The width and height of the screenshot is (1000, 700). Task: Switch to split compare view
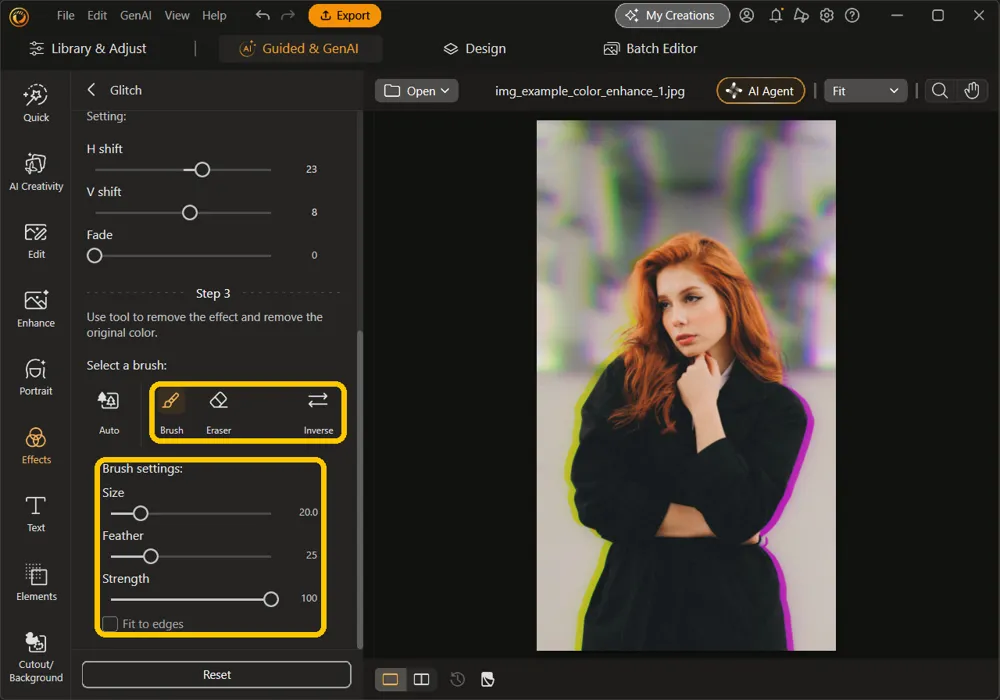tap(421, 679)
